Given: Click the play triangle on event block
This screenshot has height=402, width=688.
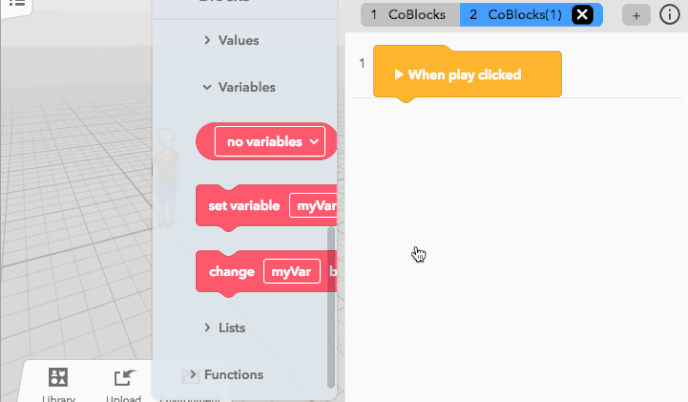Looking at the screenshot, I should [398, 75].
